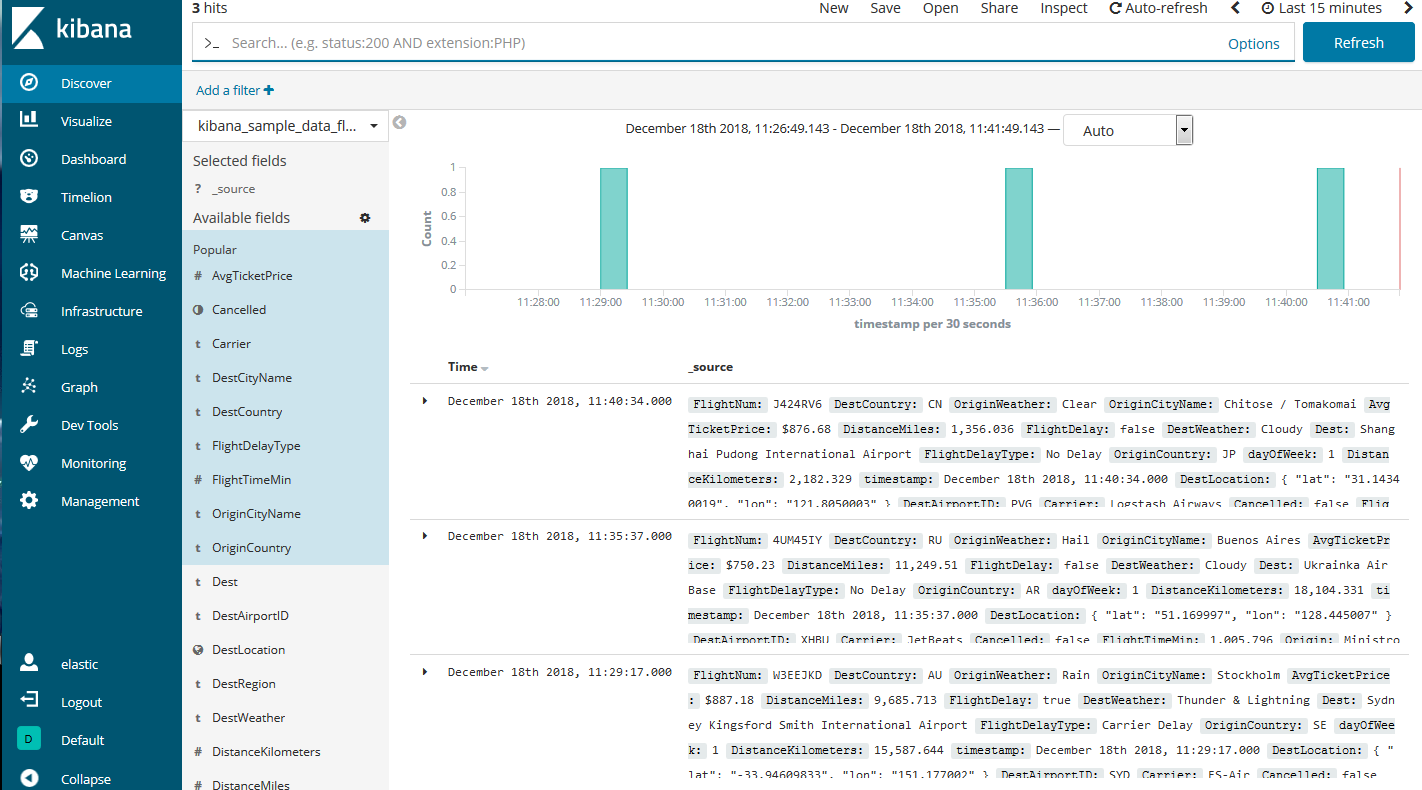Sort by Time column arrow
Screen dimensions: 1422x790
(x=485, y=368)
